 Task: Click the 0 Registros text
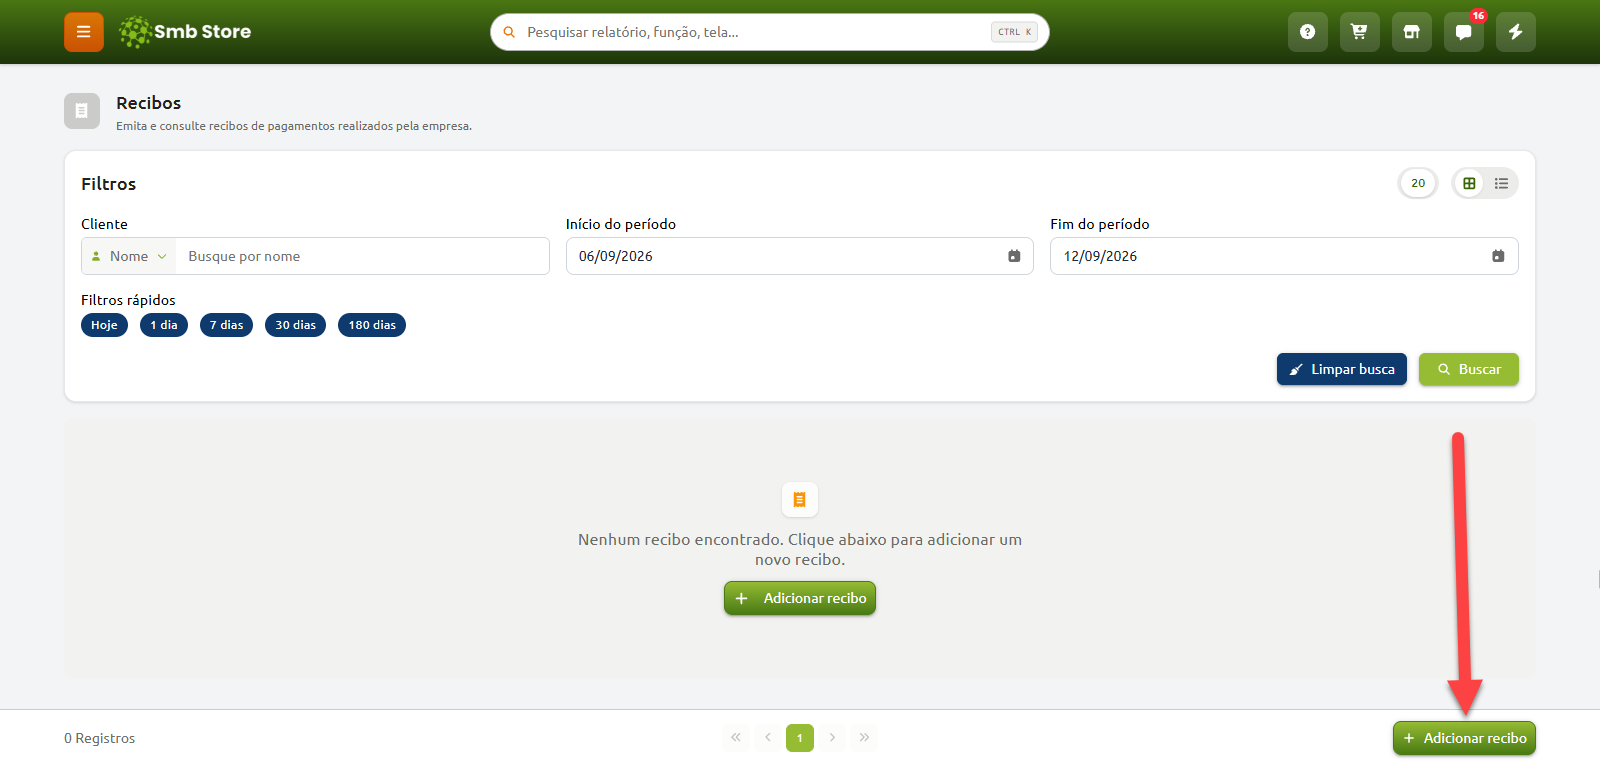click(x=99, y=738)
